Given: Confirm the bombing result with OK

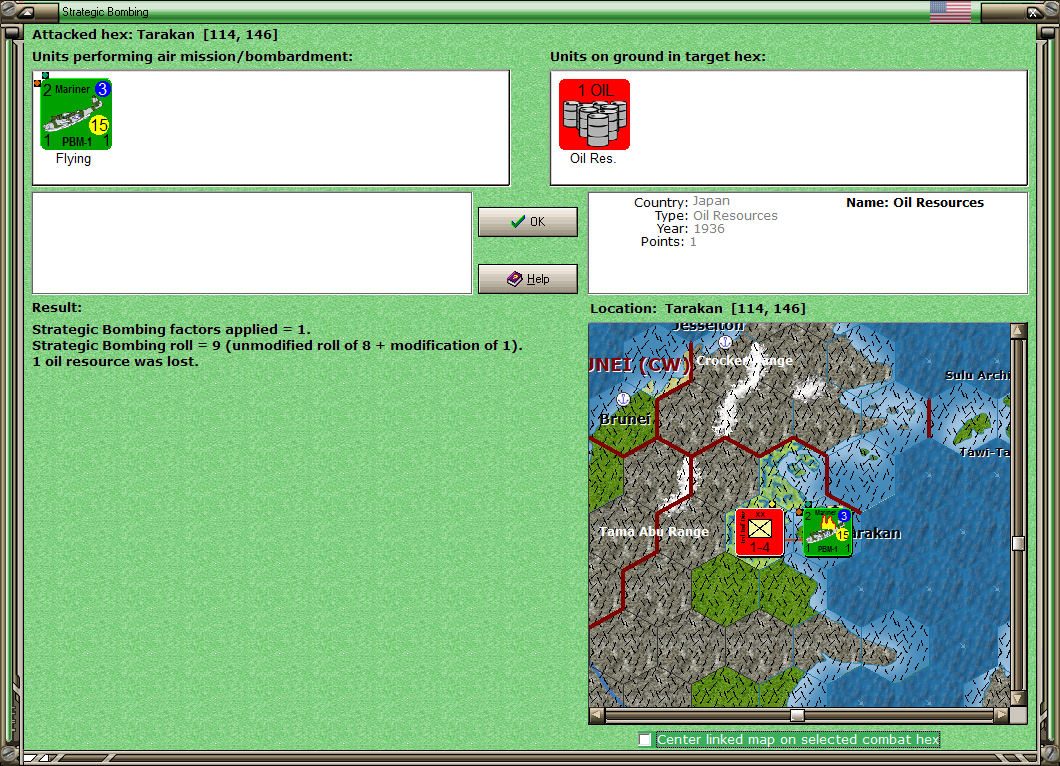Looking at the screenshot, I should point(527,221).
